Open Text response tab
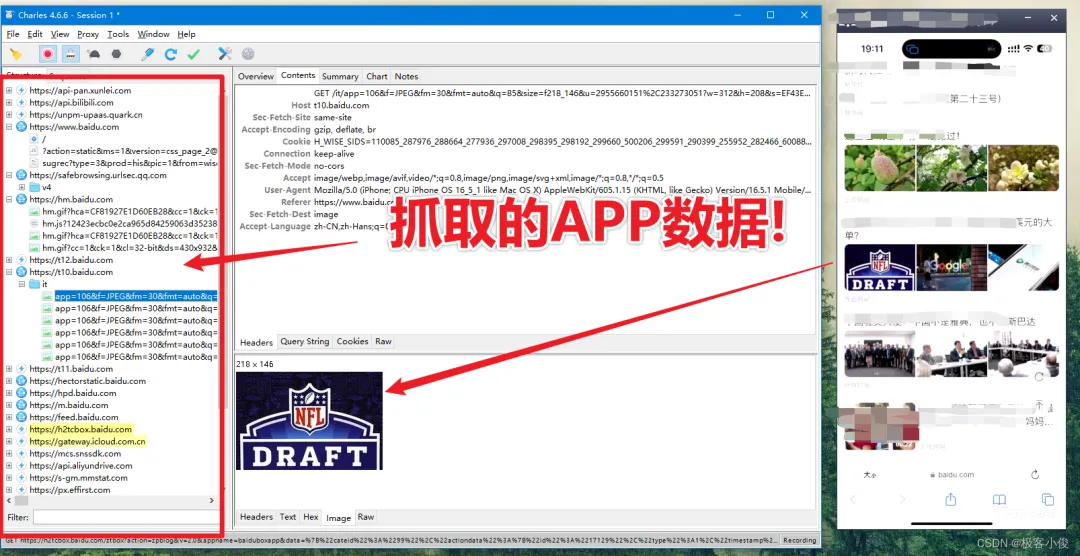This screenshot has height=556, width=1080. (x=288, y=517)
